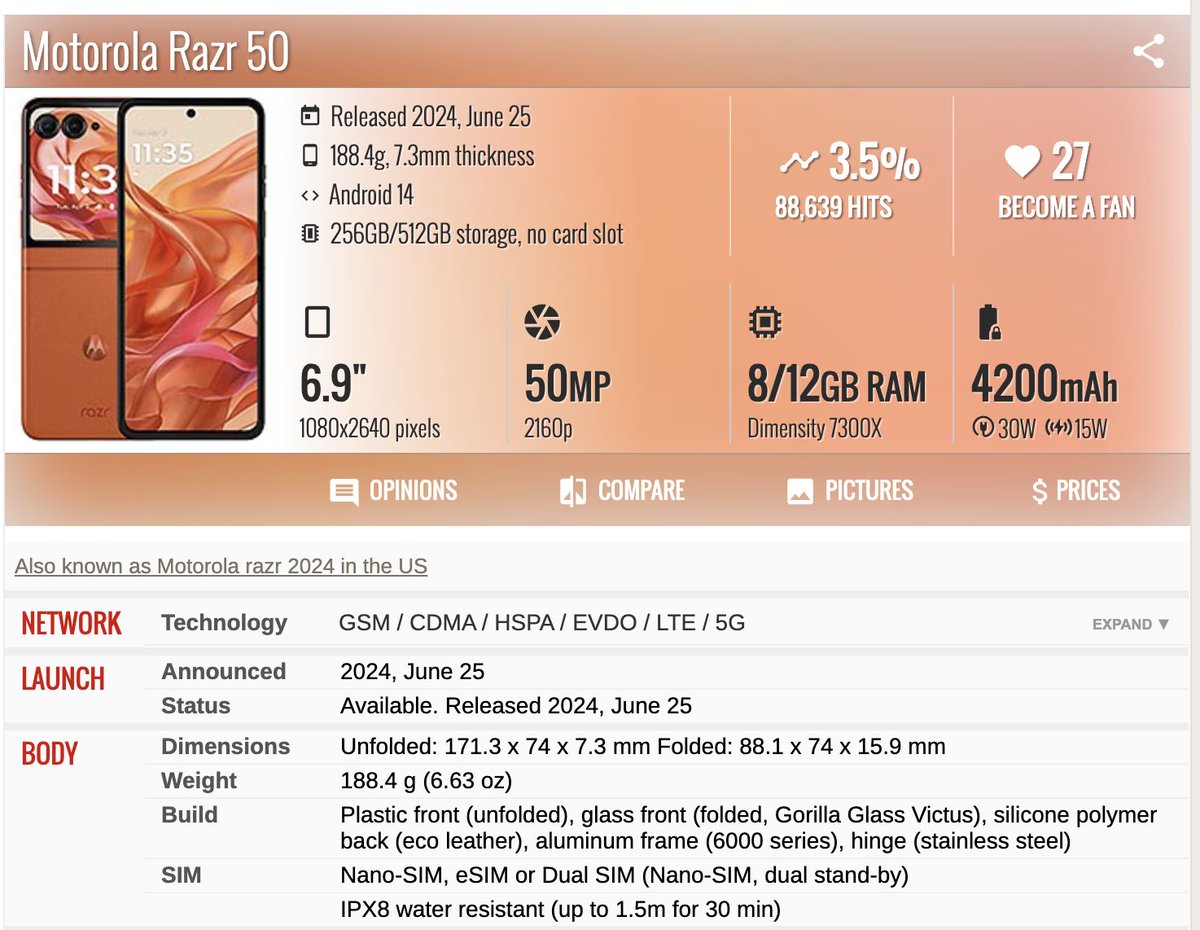Click the BODY section heading
Image resolution: width=1200 pixels, height=930 pixels.
tap(50, 754)
